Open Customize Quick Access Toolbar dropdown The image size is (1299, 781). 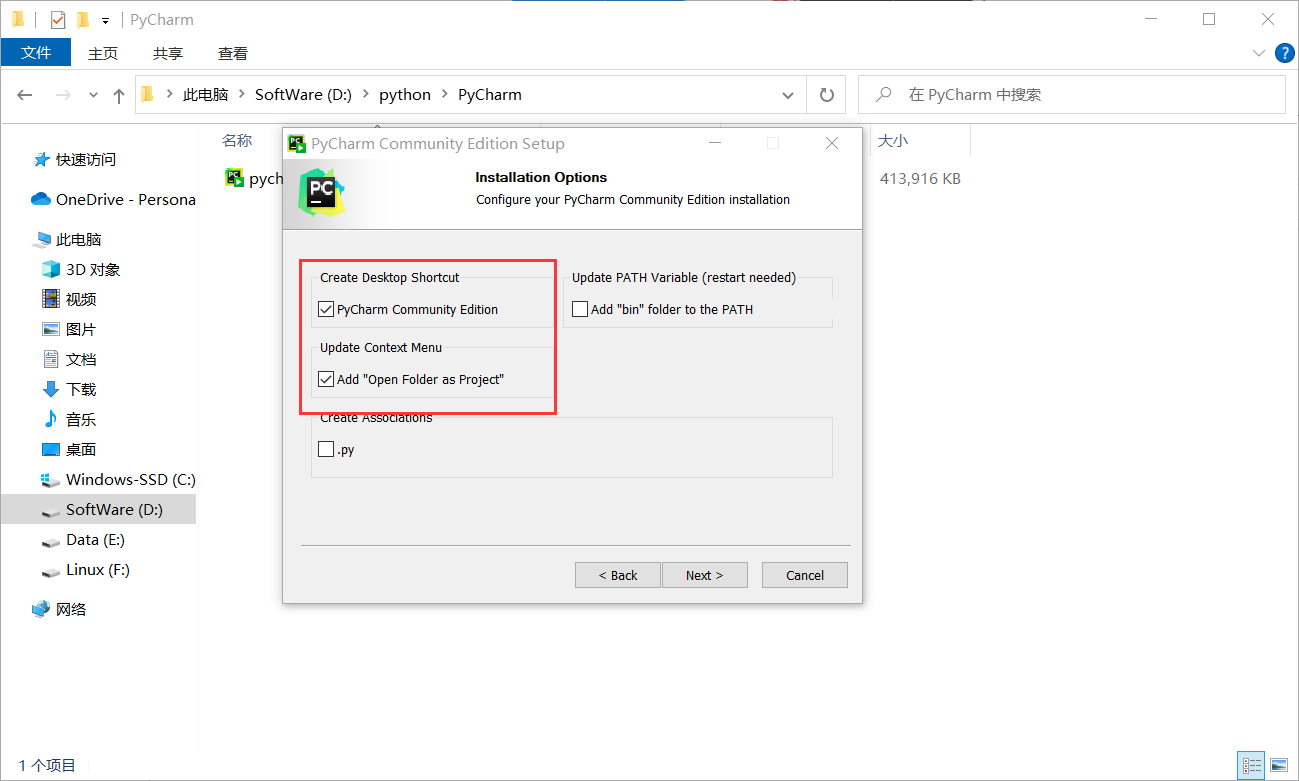105,20
